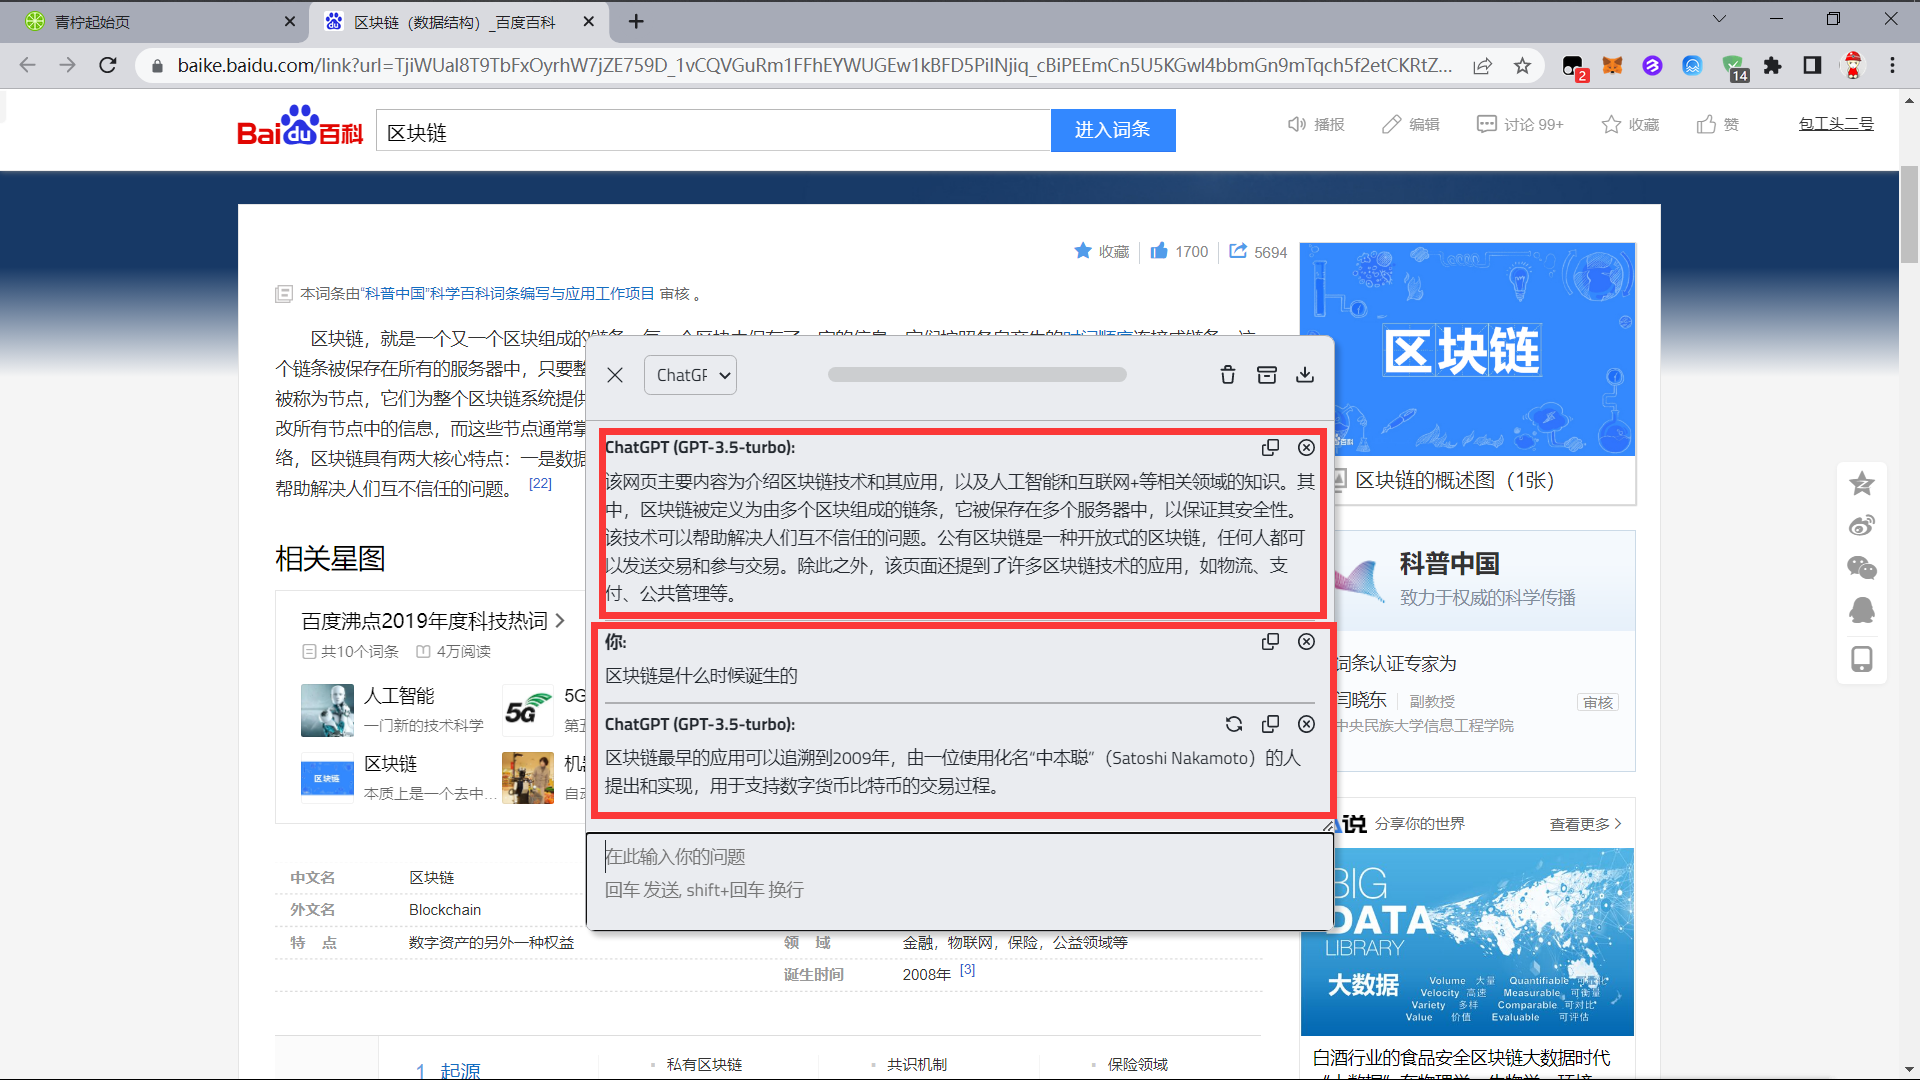
Task: Toggle the browser side panel
Action: coord(1812,65)
